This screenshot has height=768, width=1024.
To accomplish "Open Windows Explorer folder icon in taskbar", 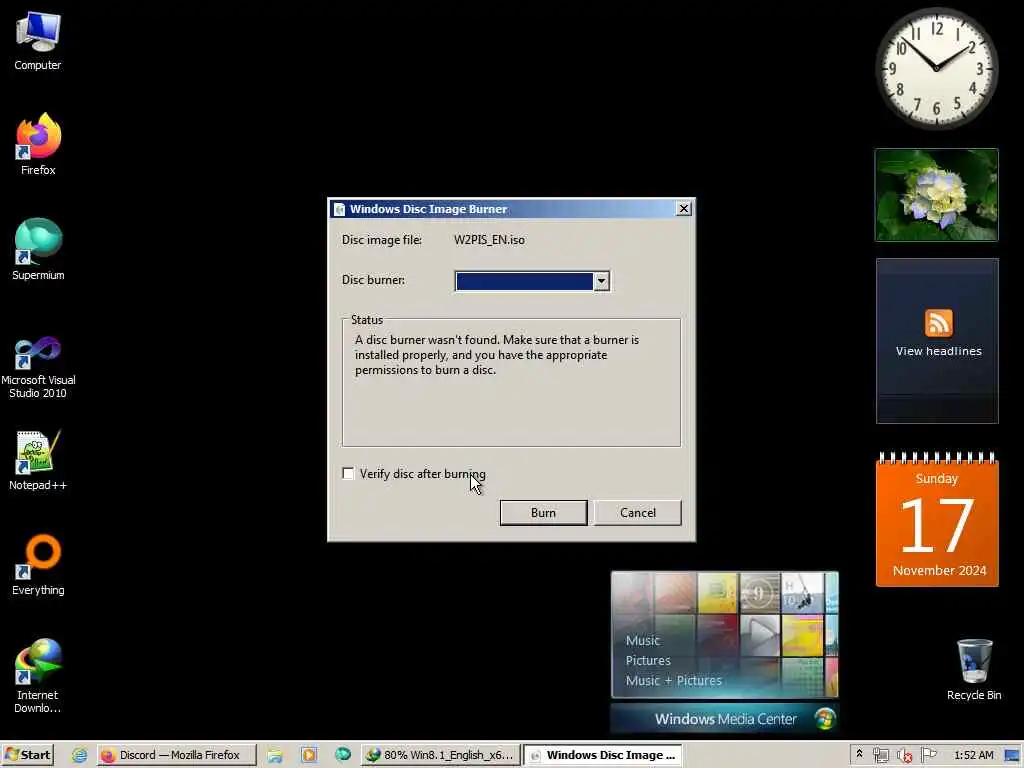I will (275, 755).
